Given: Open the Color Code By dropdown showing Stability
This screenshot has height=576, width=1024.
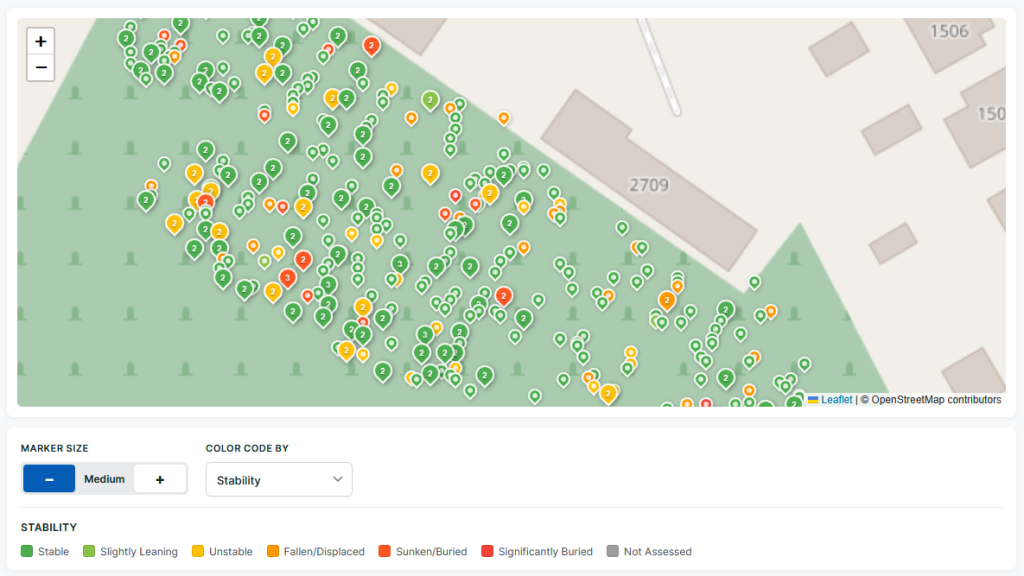Looking at the screenshot, I should [x=279, y=480].
